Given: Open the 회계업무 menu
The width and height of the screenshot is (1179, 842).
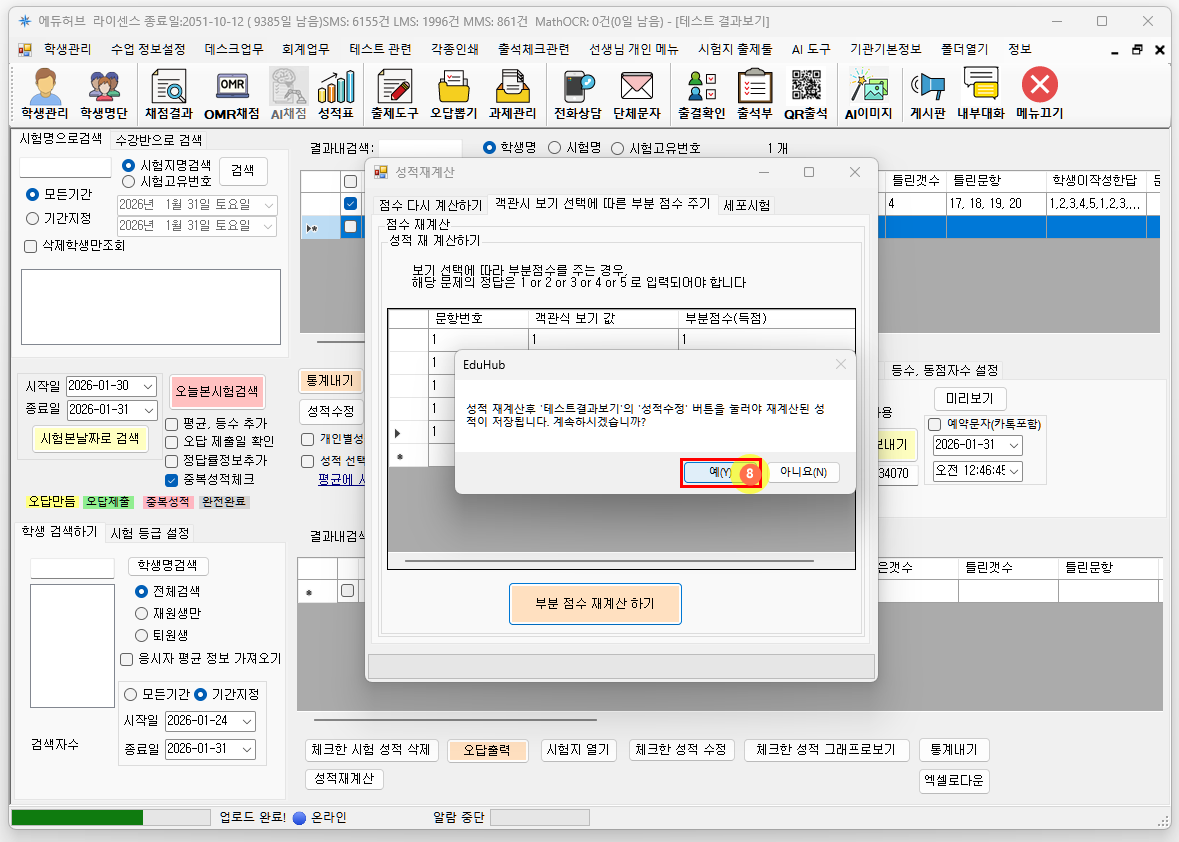Looking at the screenshot, I should tap(306, 49).
